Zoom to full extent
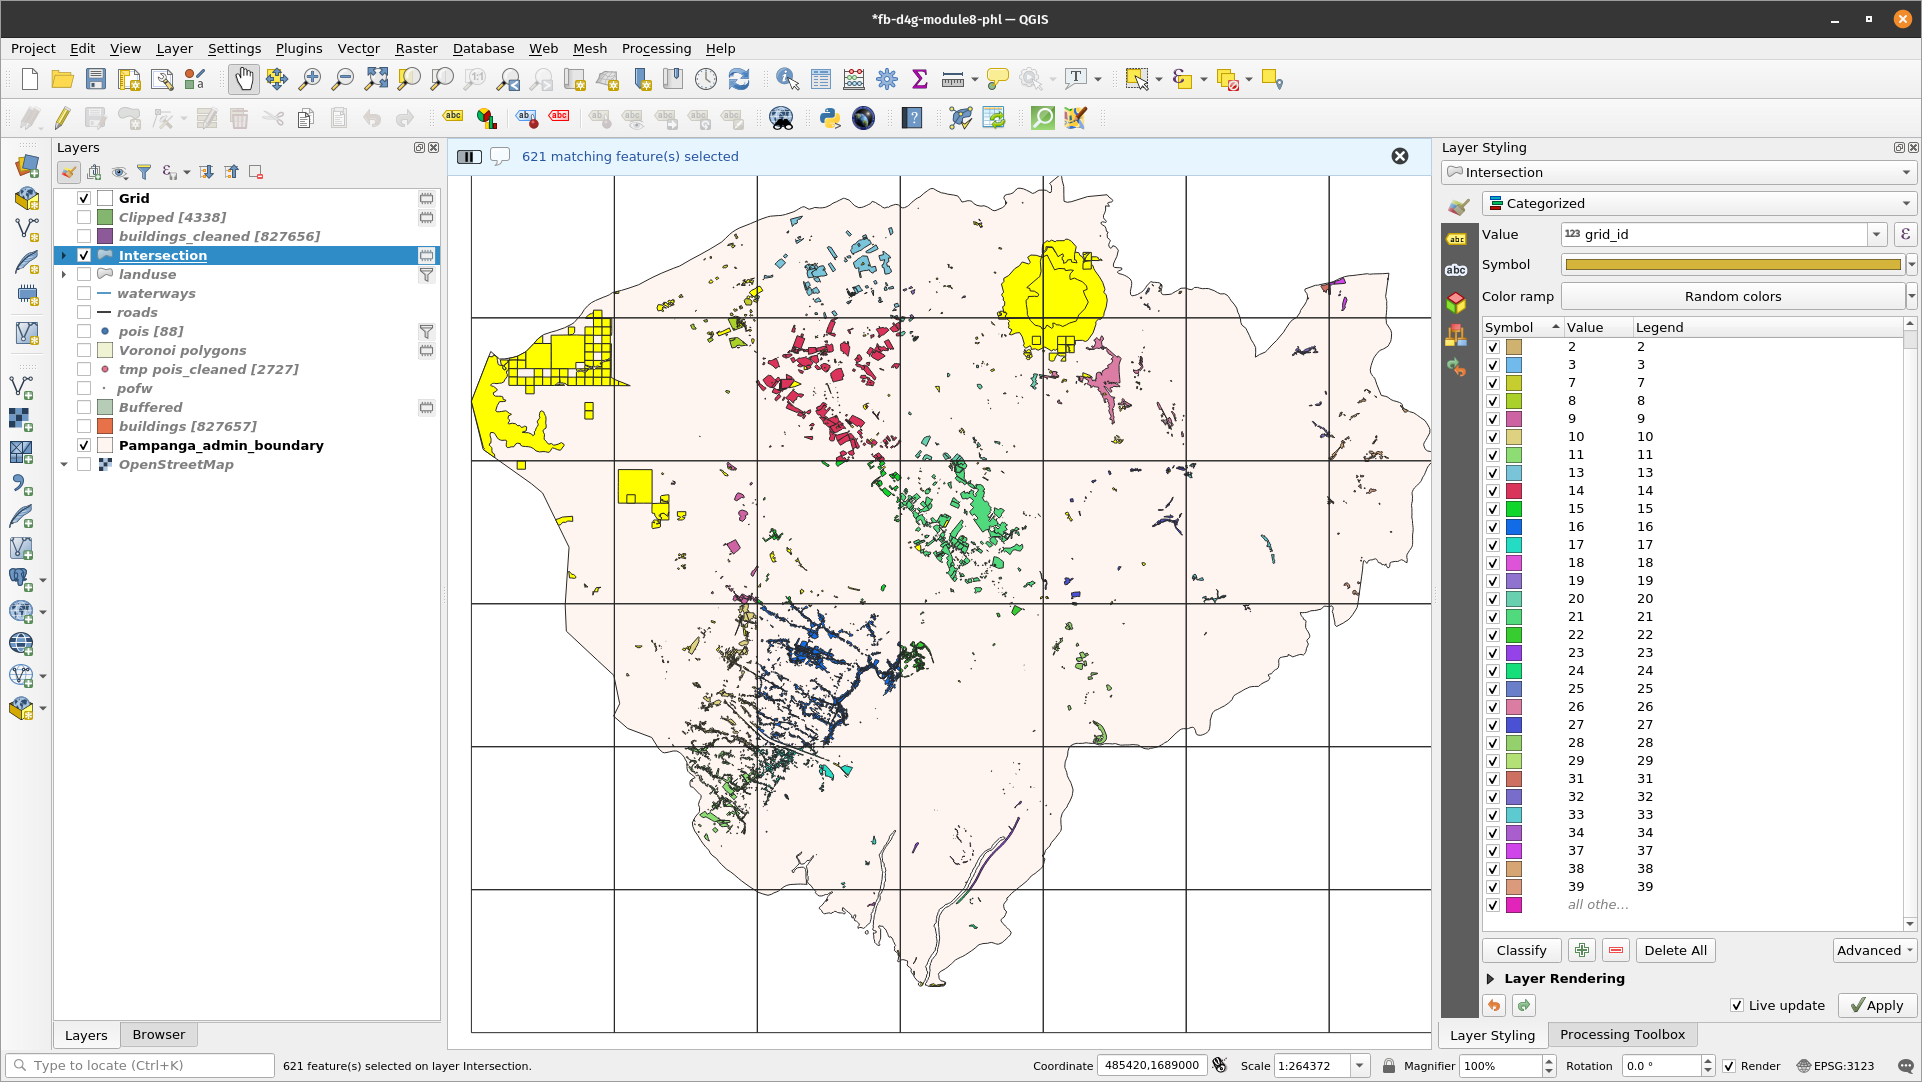The width and height of the screenshot is (1922, 1082). (376, 80)
